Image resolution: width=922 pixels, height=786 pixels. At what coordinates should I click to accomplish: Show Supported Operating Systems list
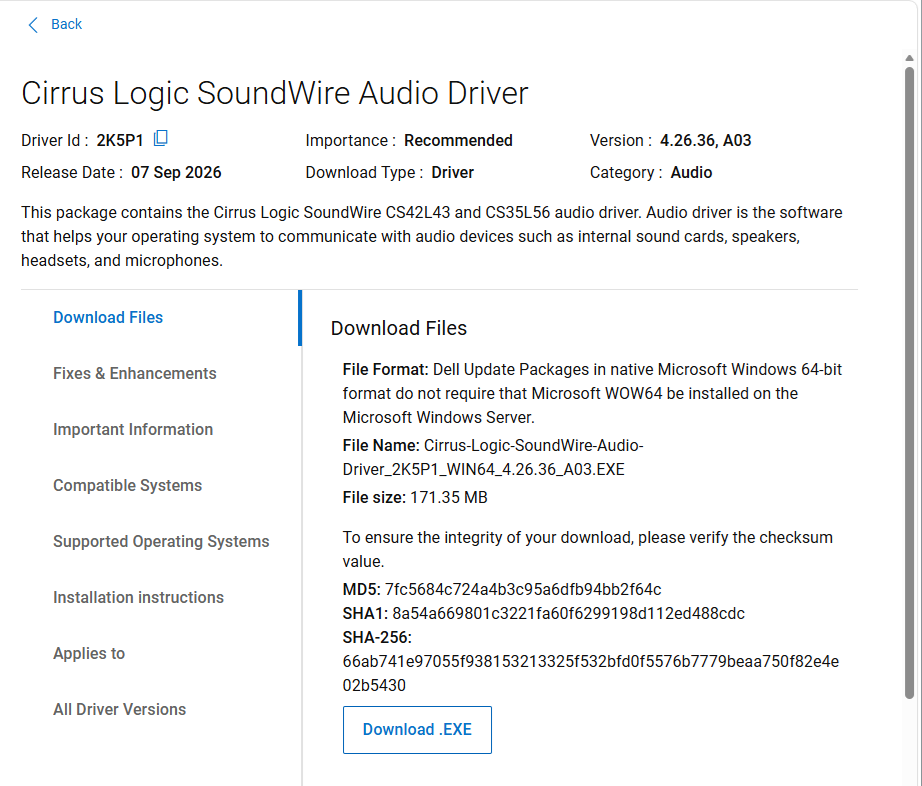161,541
